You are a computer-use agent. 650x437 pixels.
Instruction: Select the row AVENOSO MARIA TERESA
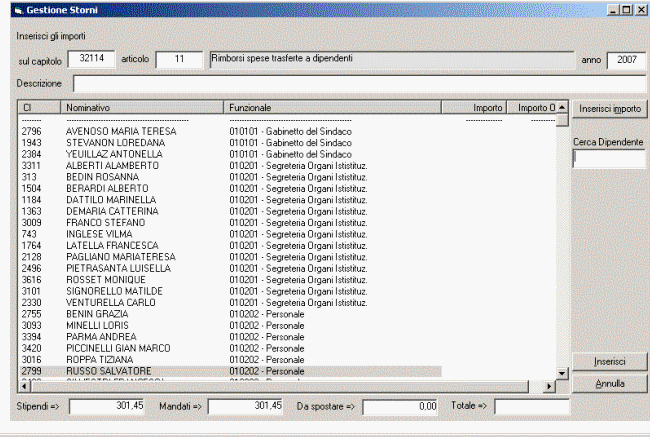pyautogui.click(x=120, y=132)
